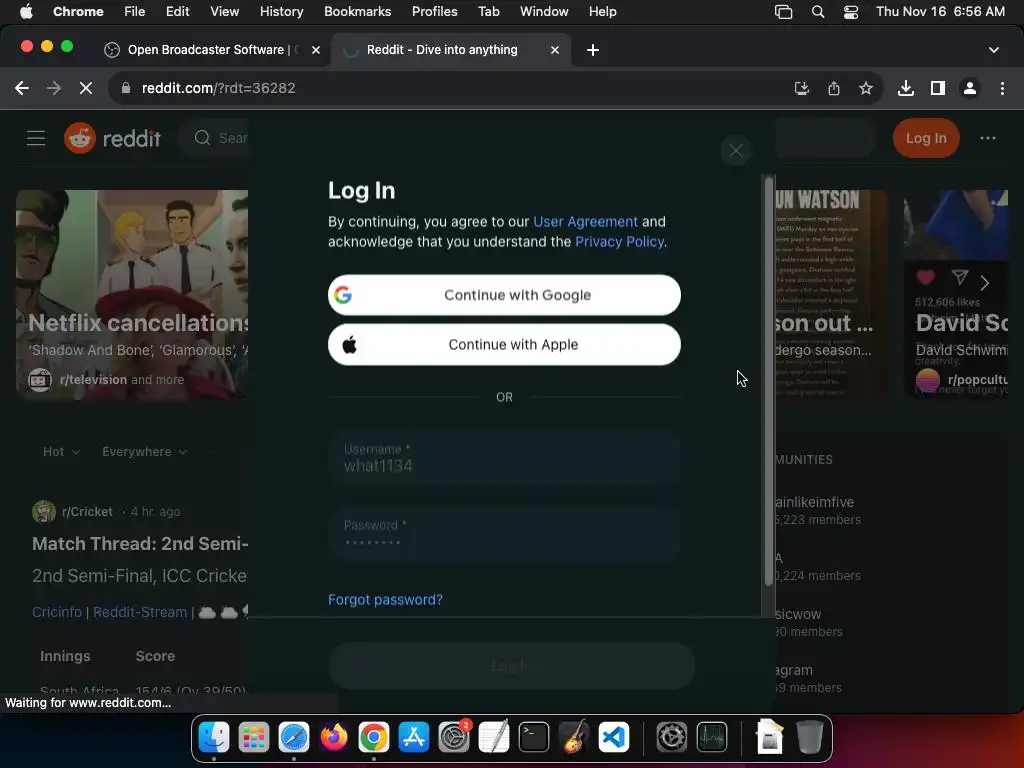Continue with Apple button

pos(504,345)
